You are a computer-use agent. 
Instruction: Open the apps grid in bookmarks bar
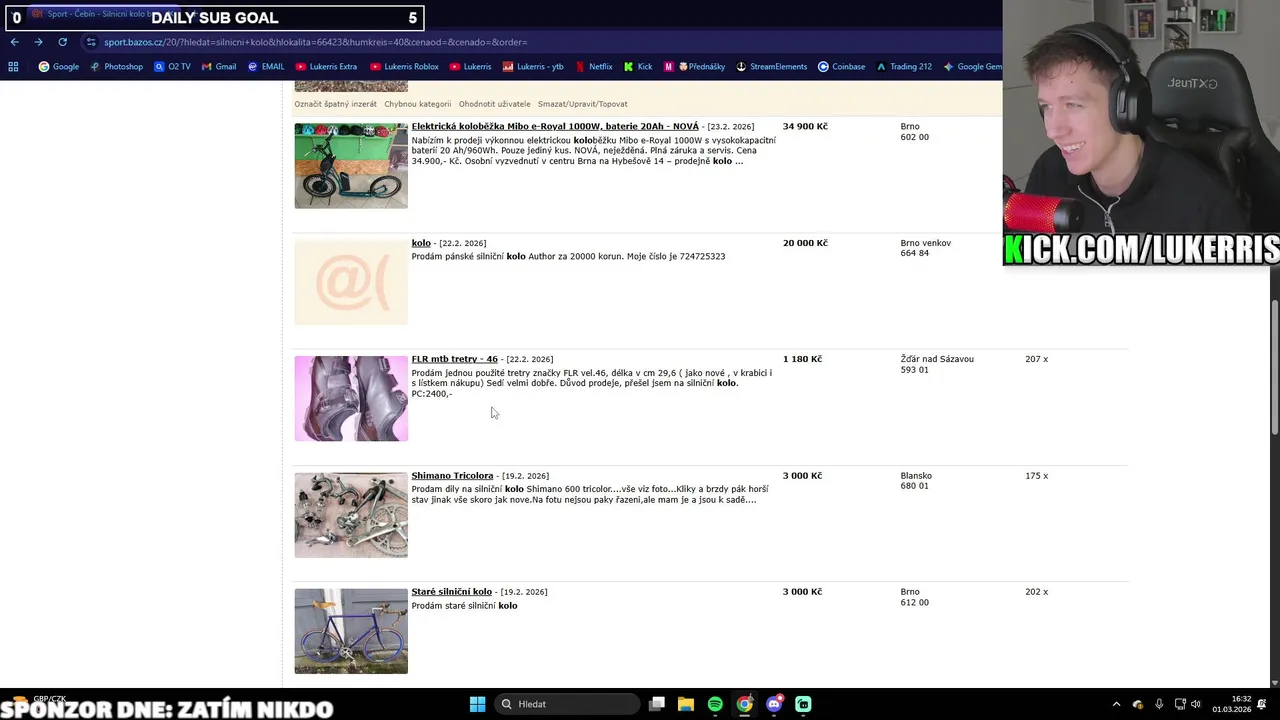[x=13, y=67]
